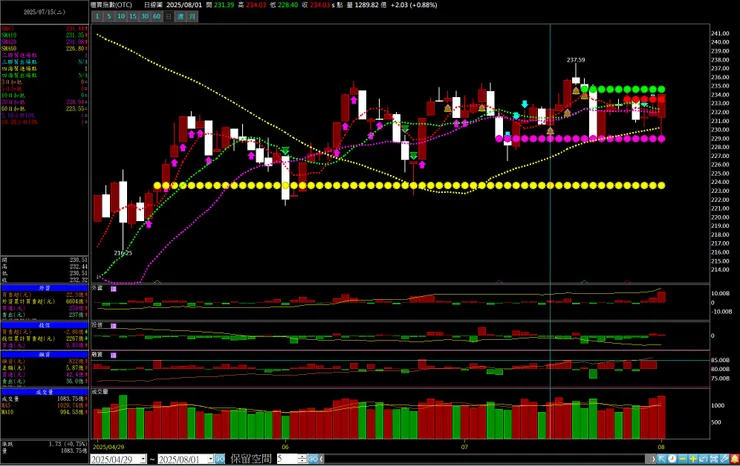Click the purple square icon in the 外資 sub-chart
The image size is (740, 466).
tap(113, 288)
